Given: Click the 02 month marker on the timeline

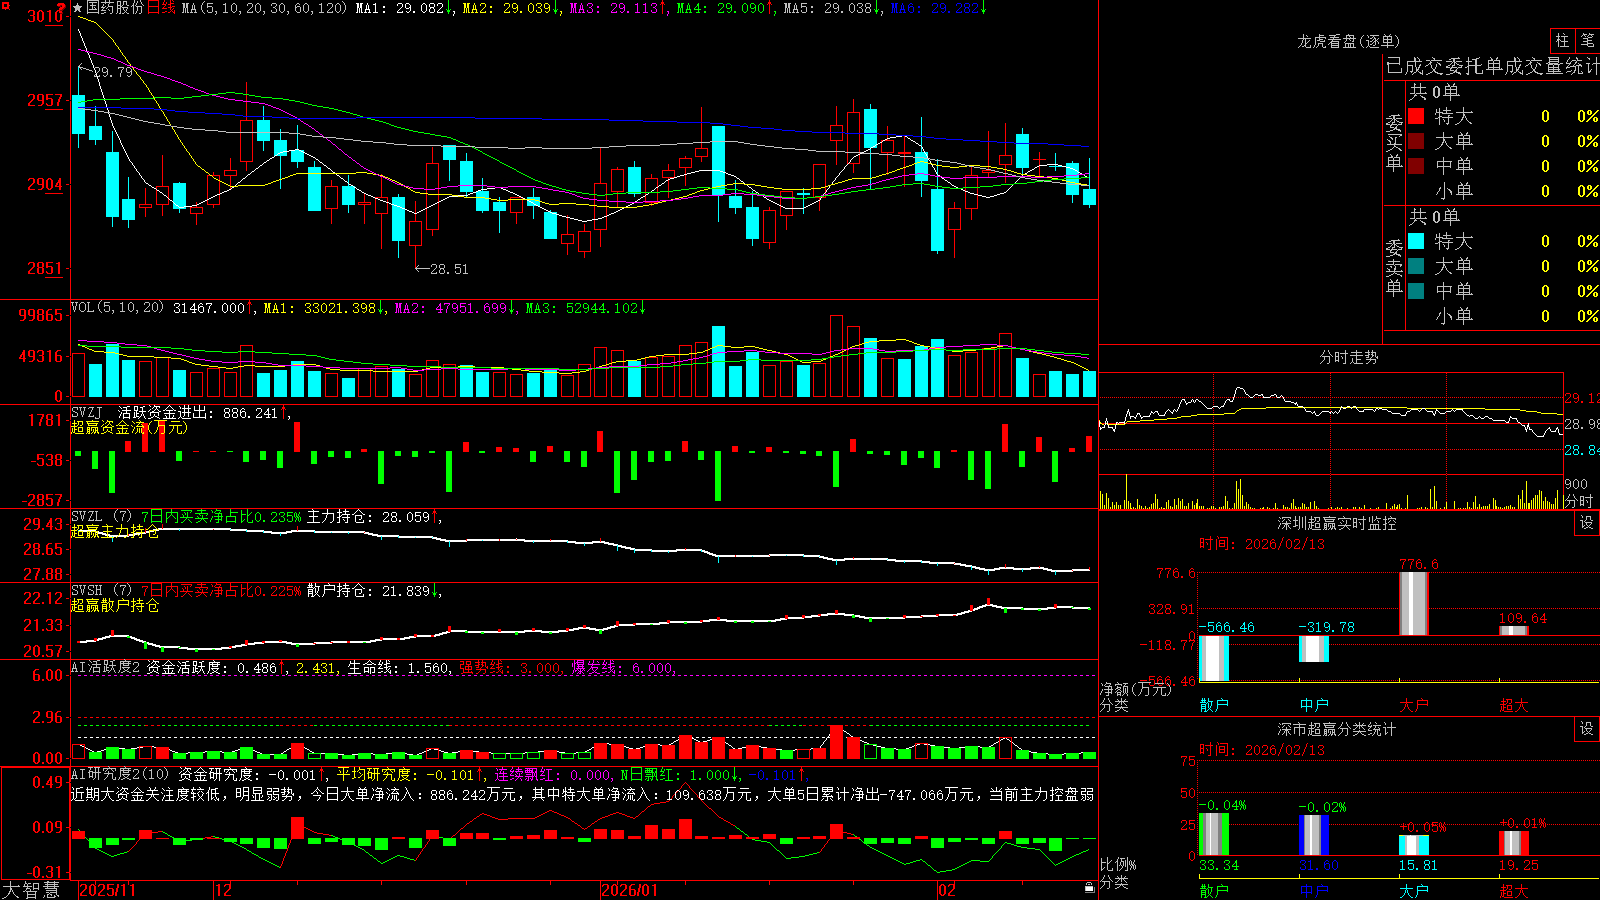Looking at the screenshot, I should [947, 890].
